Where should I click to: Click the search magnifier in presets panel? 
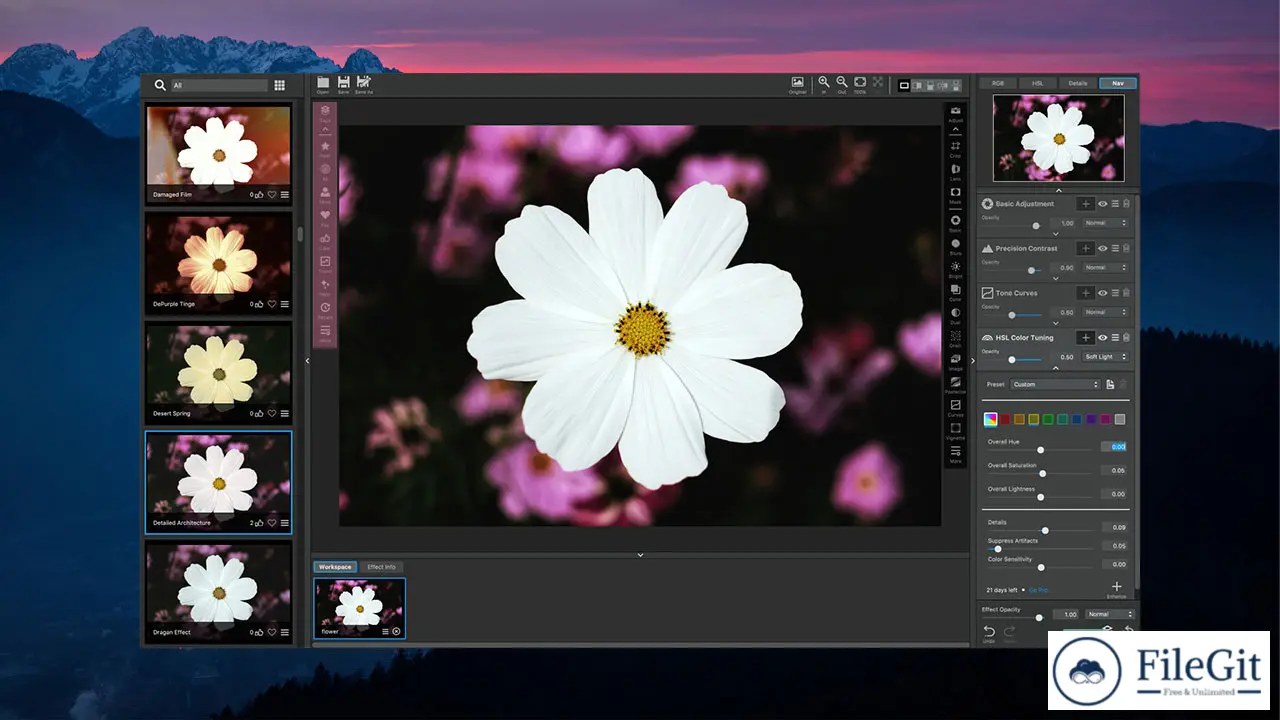160,86
